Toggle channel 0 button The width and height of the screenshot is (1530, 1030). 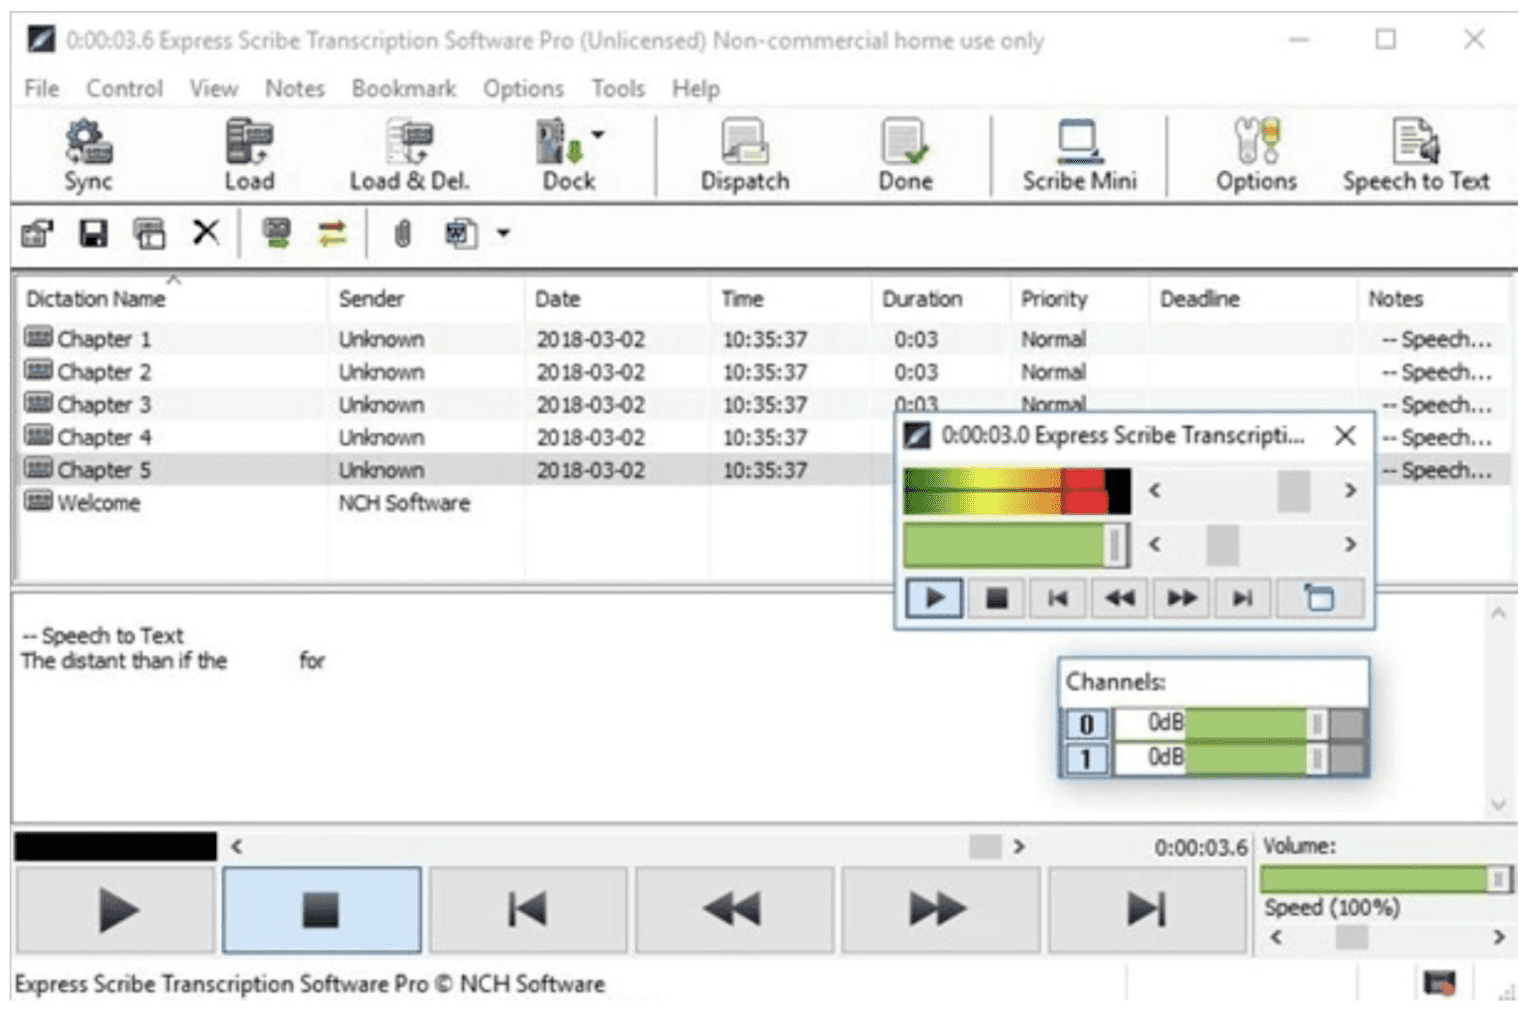(x=1086, y=724)
